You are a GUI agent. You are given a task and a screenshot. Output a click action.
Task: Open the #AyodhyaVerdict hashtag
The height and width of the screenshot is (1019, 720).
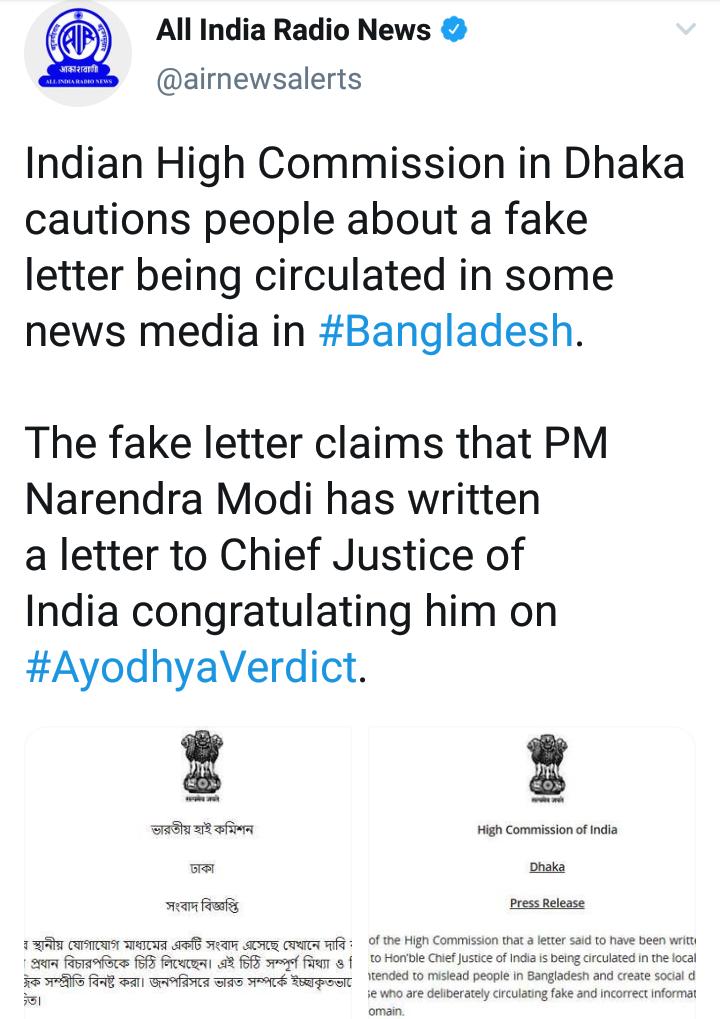pyautogui.click(x=190, y=664)
